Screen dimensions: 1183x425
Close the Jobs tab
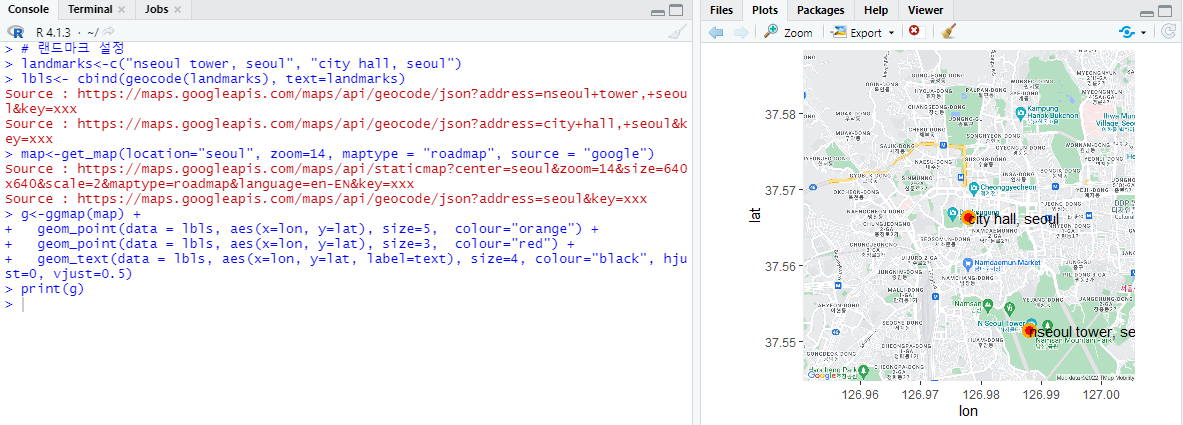click(x=177, y=11)
